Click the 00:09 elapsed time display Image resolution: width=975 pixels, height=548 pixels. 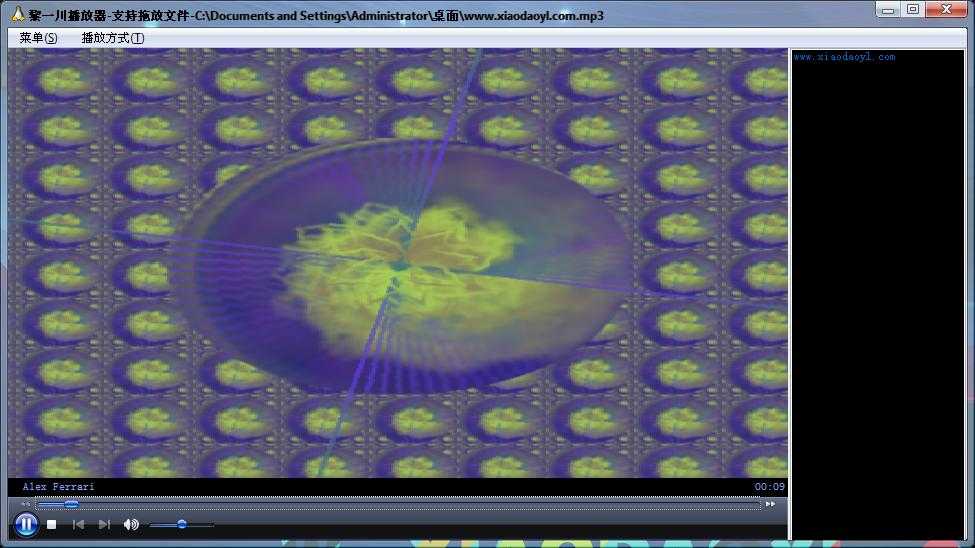769,486
